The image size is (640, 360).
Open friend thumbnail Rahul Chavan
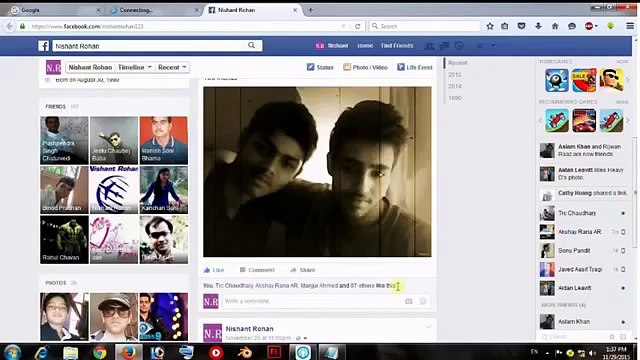(64, 240)
